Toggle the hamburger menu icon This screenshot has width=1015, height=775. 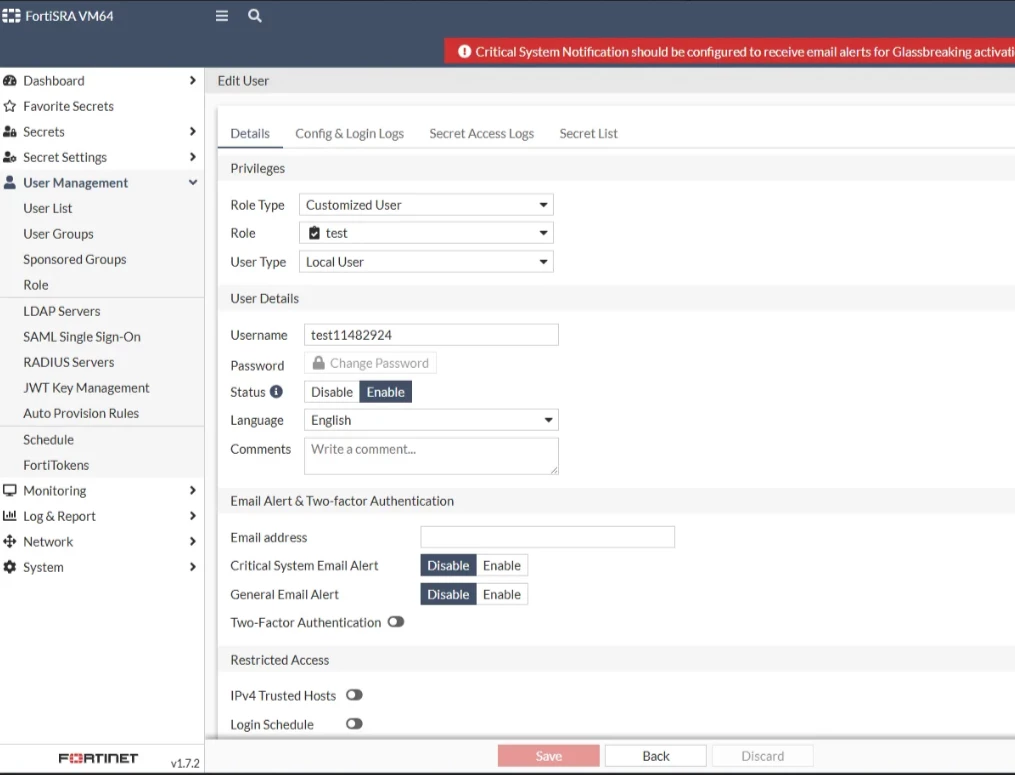point(221,16)
